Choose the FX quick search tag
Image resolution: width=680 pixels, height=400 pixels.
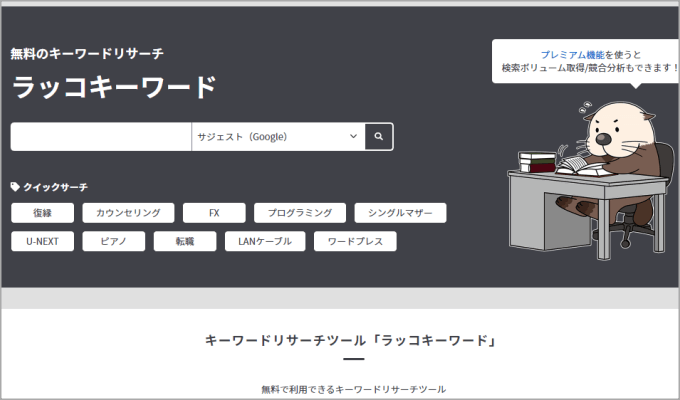click(x=214, y=213)
